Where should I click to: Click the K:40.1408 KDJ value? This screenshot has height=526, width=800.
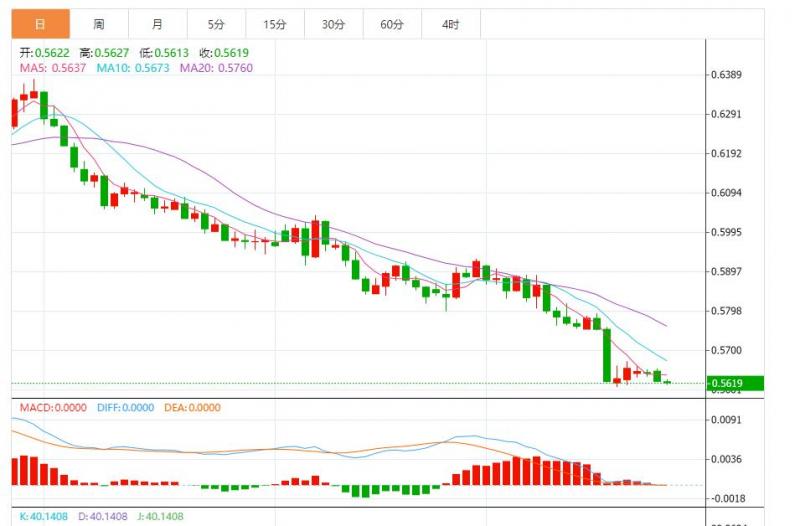click(43, 516)
